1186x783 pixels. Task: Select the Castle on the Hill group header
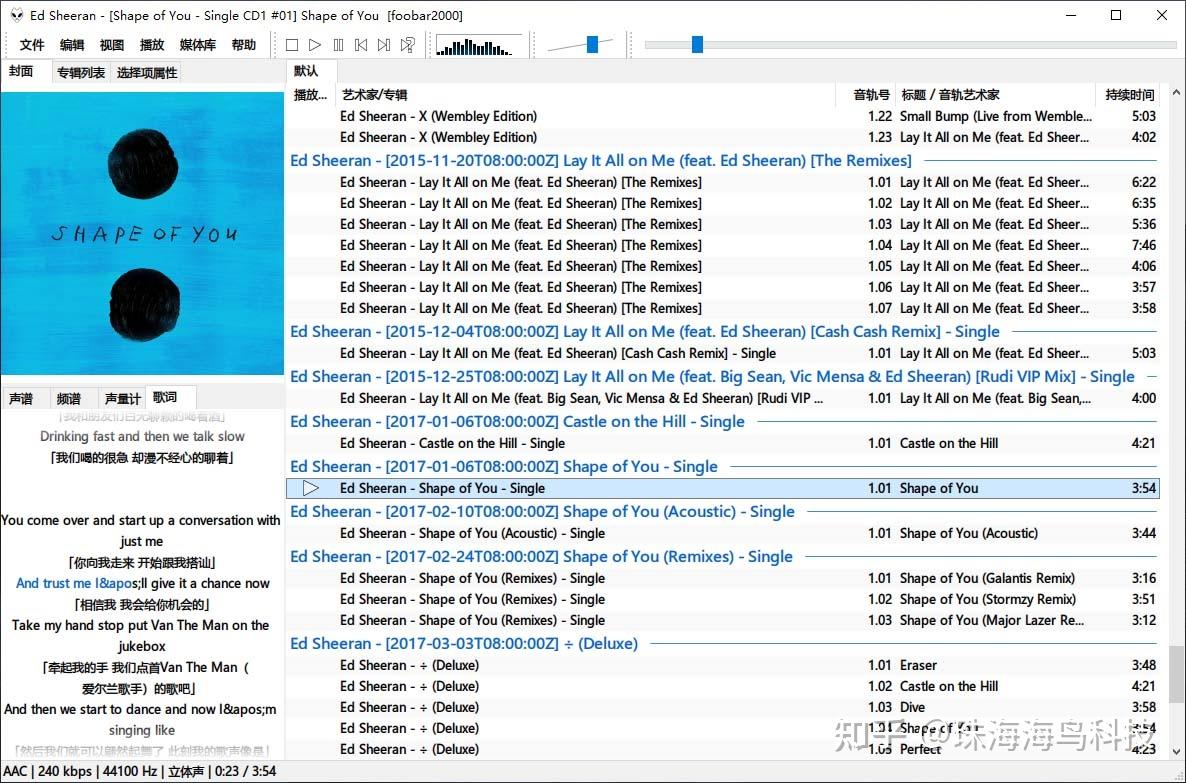point(516,421)
